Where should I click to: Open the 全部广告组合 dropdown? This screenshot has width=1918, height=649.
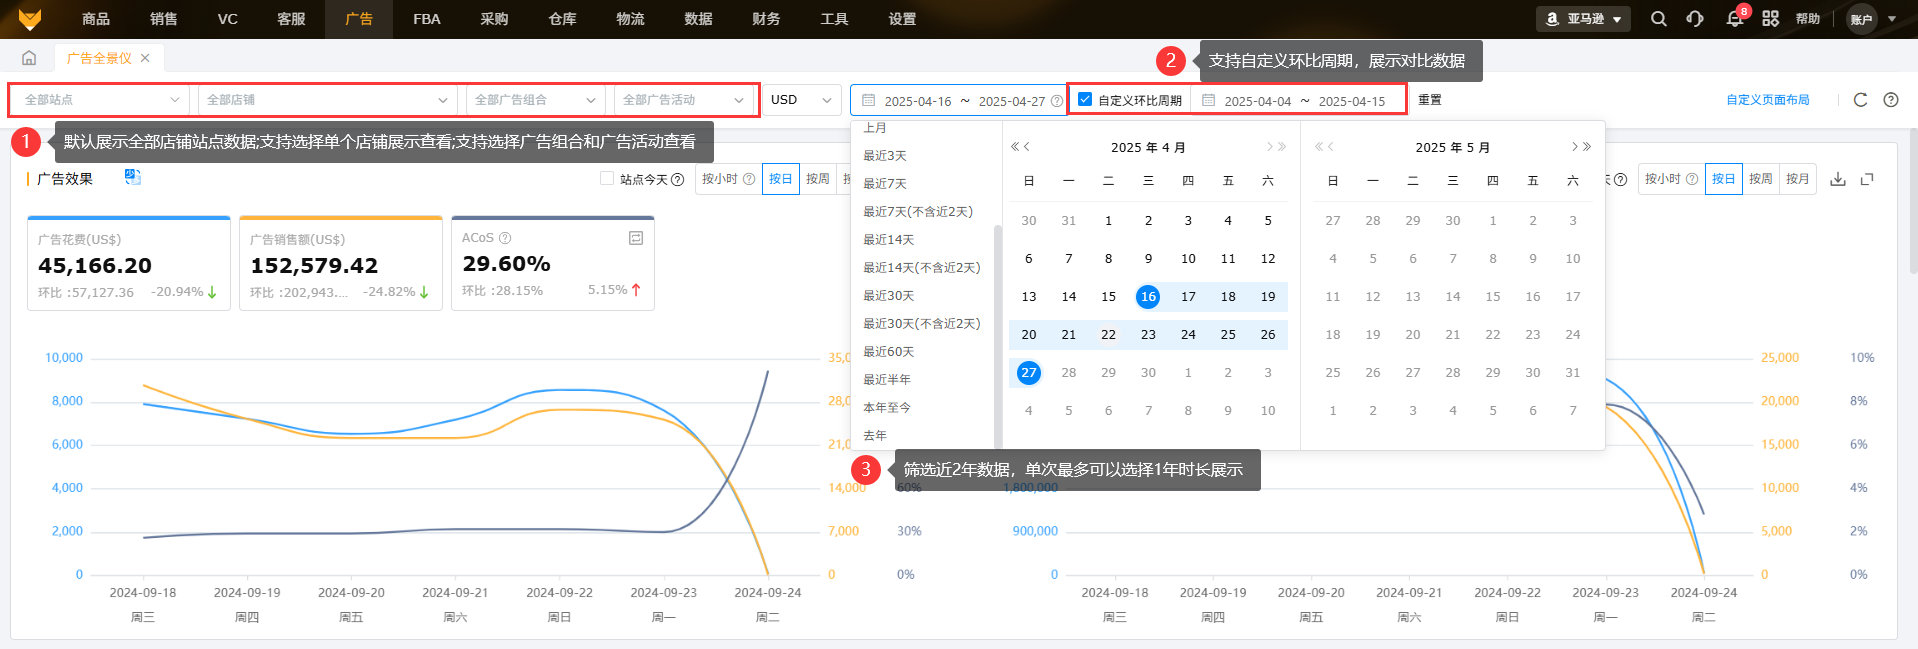pyautogui.click(x=536, y=100)
